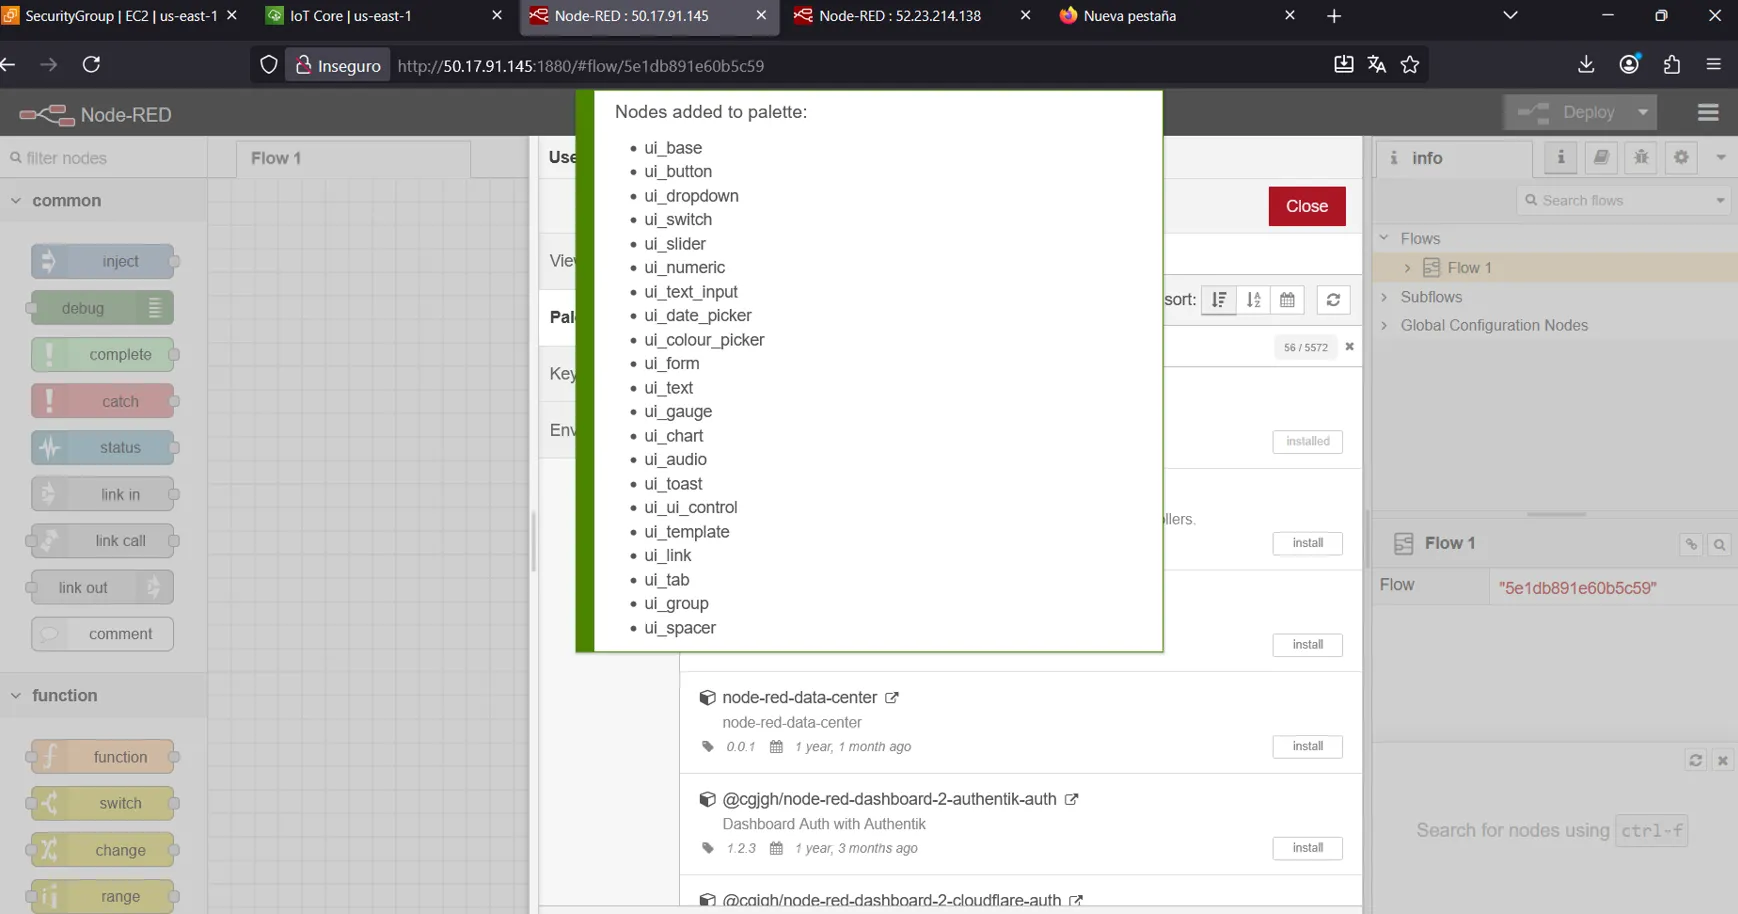Sort modules by most recent date
Viewport: 1738px width, 914px height.
point(1287,300)
